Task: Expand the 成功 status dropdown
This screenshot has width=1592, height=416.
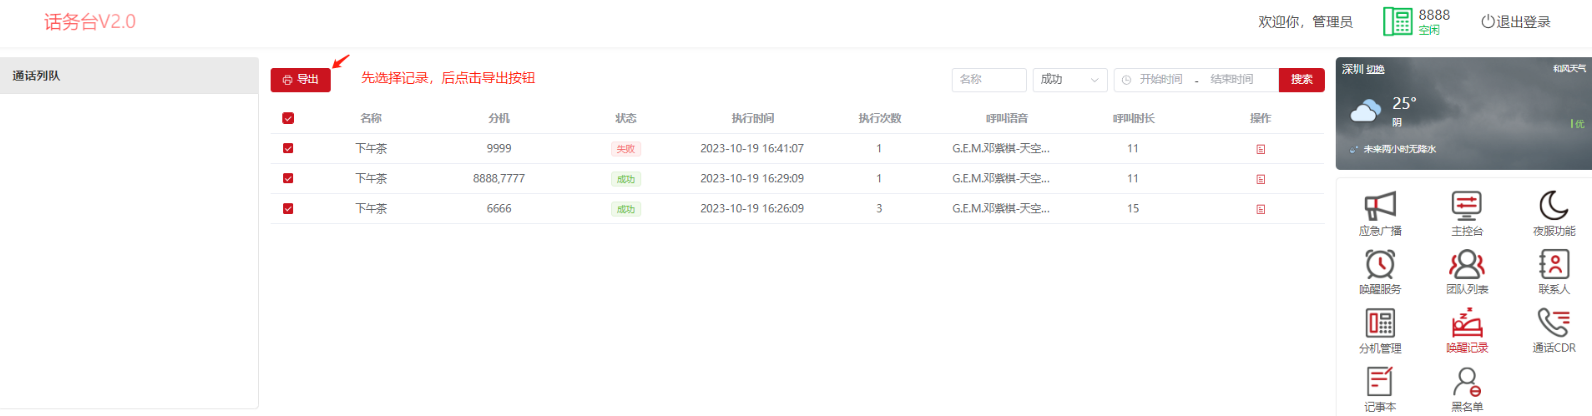Action: [1069, 80]
